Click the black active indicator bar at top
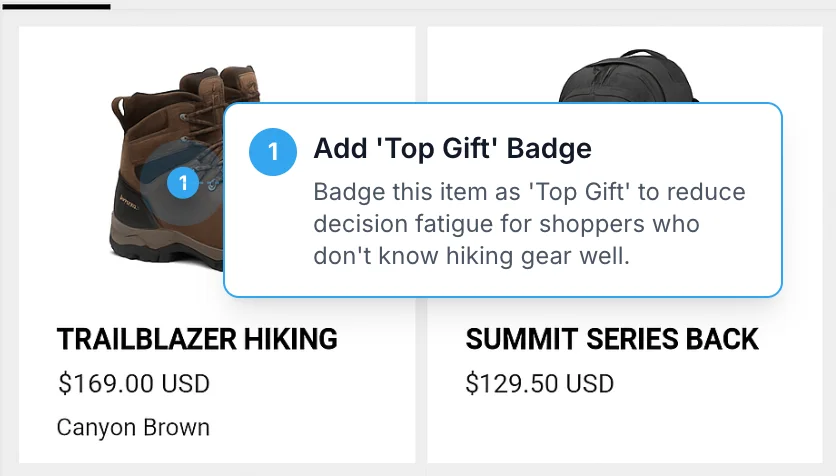Image resolution: width=836 pixels, height=476 pixels. point(55,6)
